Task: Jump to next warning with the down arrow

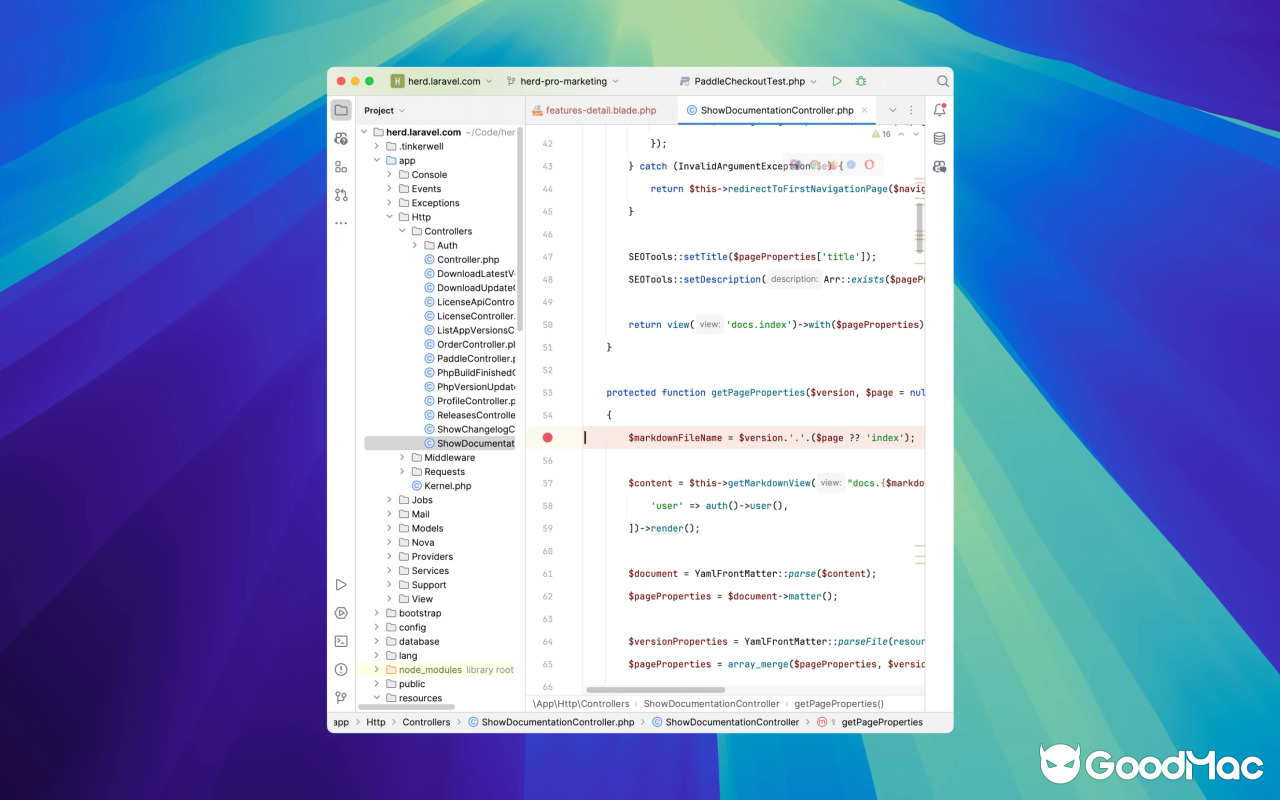Action: click(x=915, y=133)
